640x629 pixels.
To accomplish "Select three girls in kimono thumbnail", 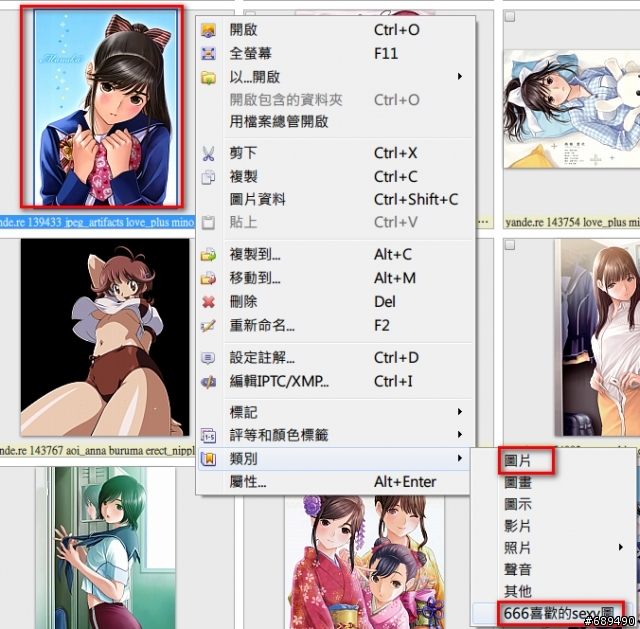I will pos(364,562).
